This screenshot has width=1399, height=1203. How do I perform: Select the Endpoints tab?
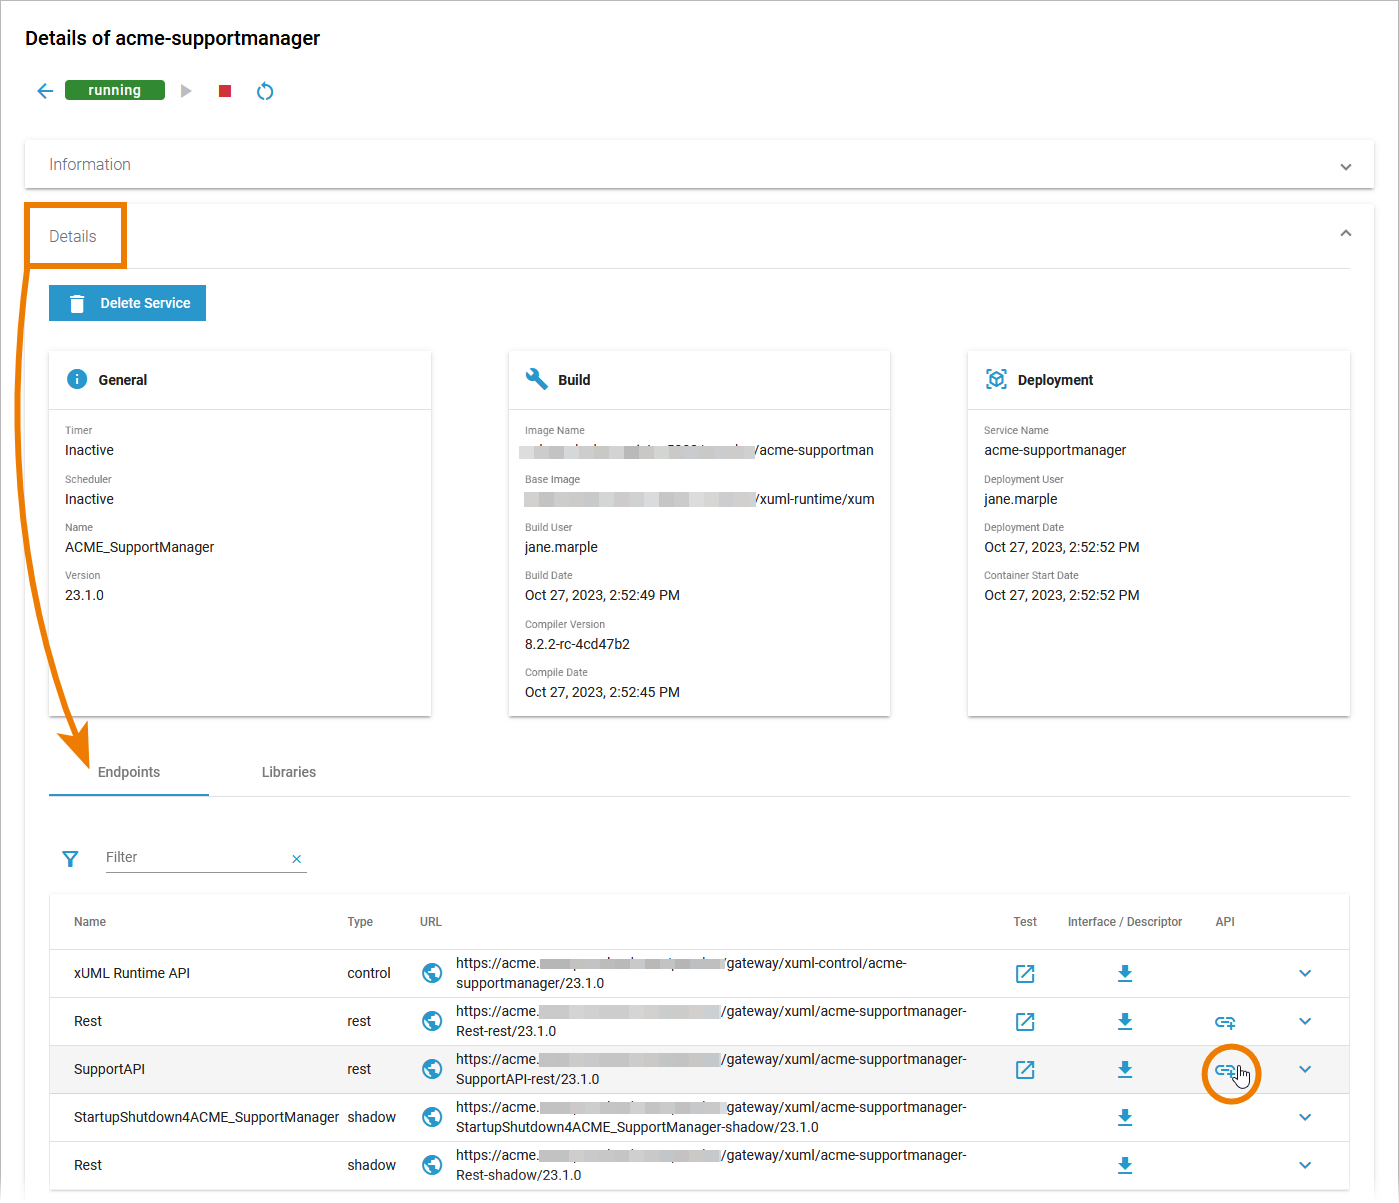(128, 771)
